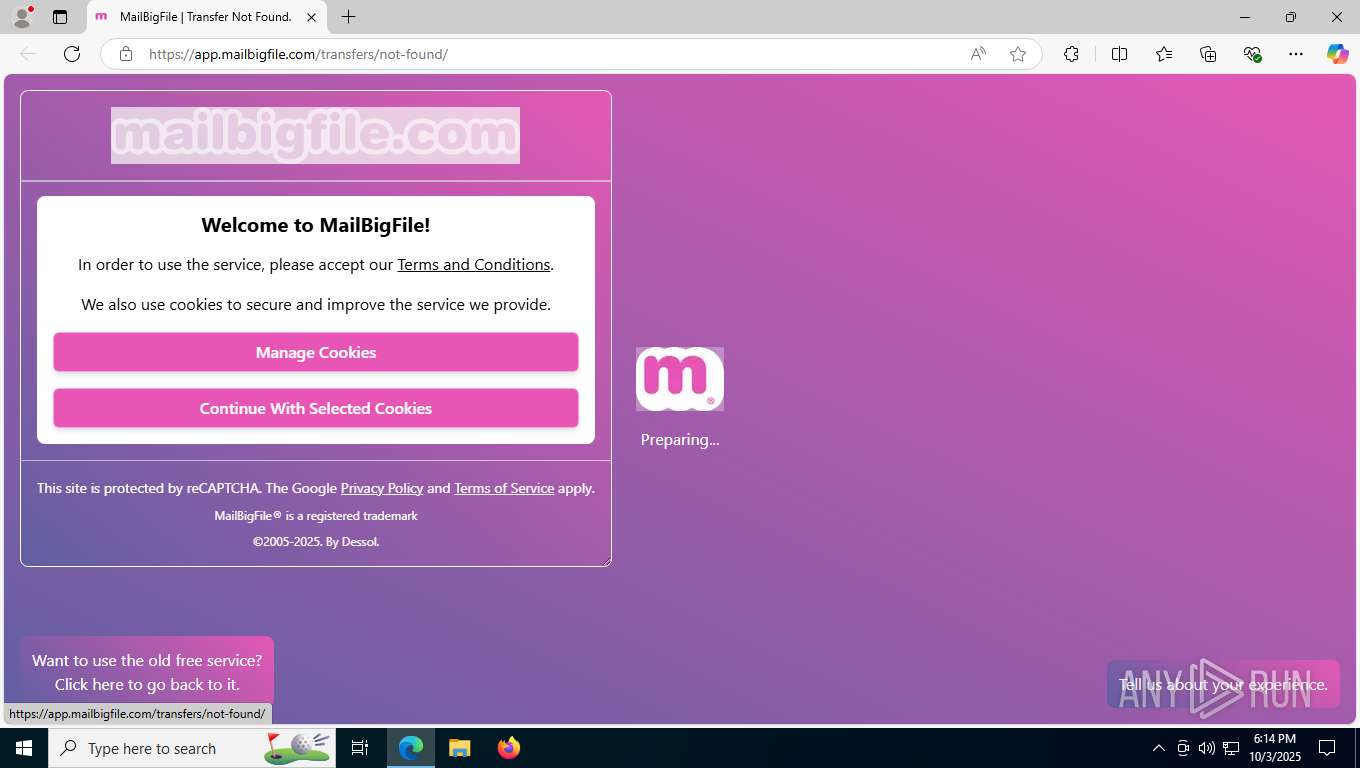This screenshot has width=1360, height=768.
Task: Open the Google Privacy Policy link
Action: (382, 488)
